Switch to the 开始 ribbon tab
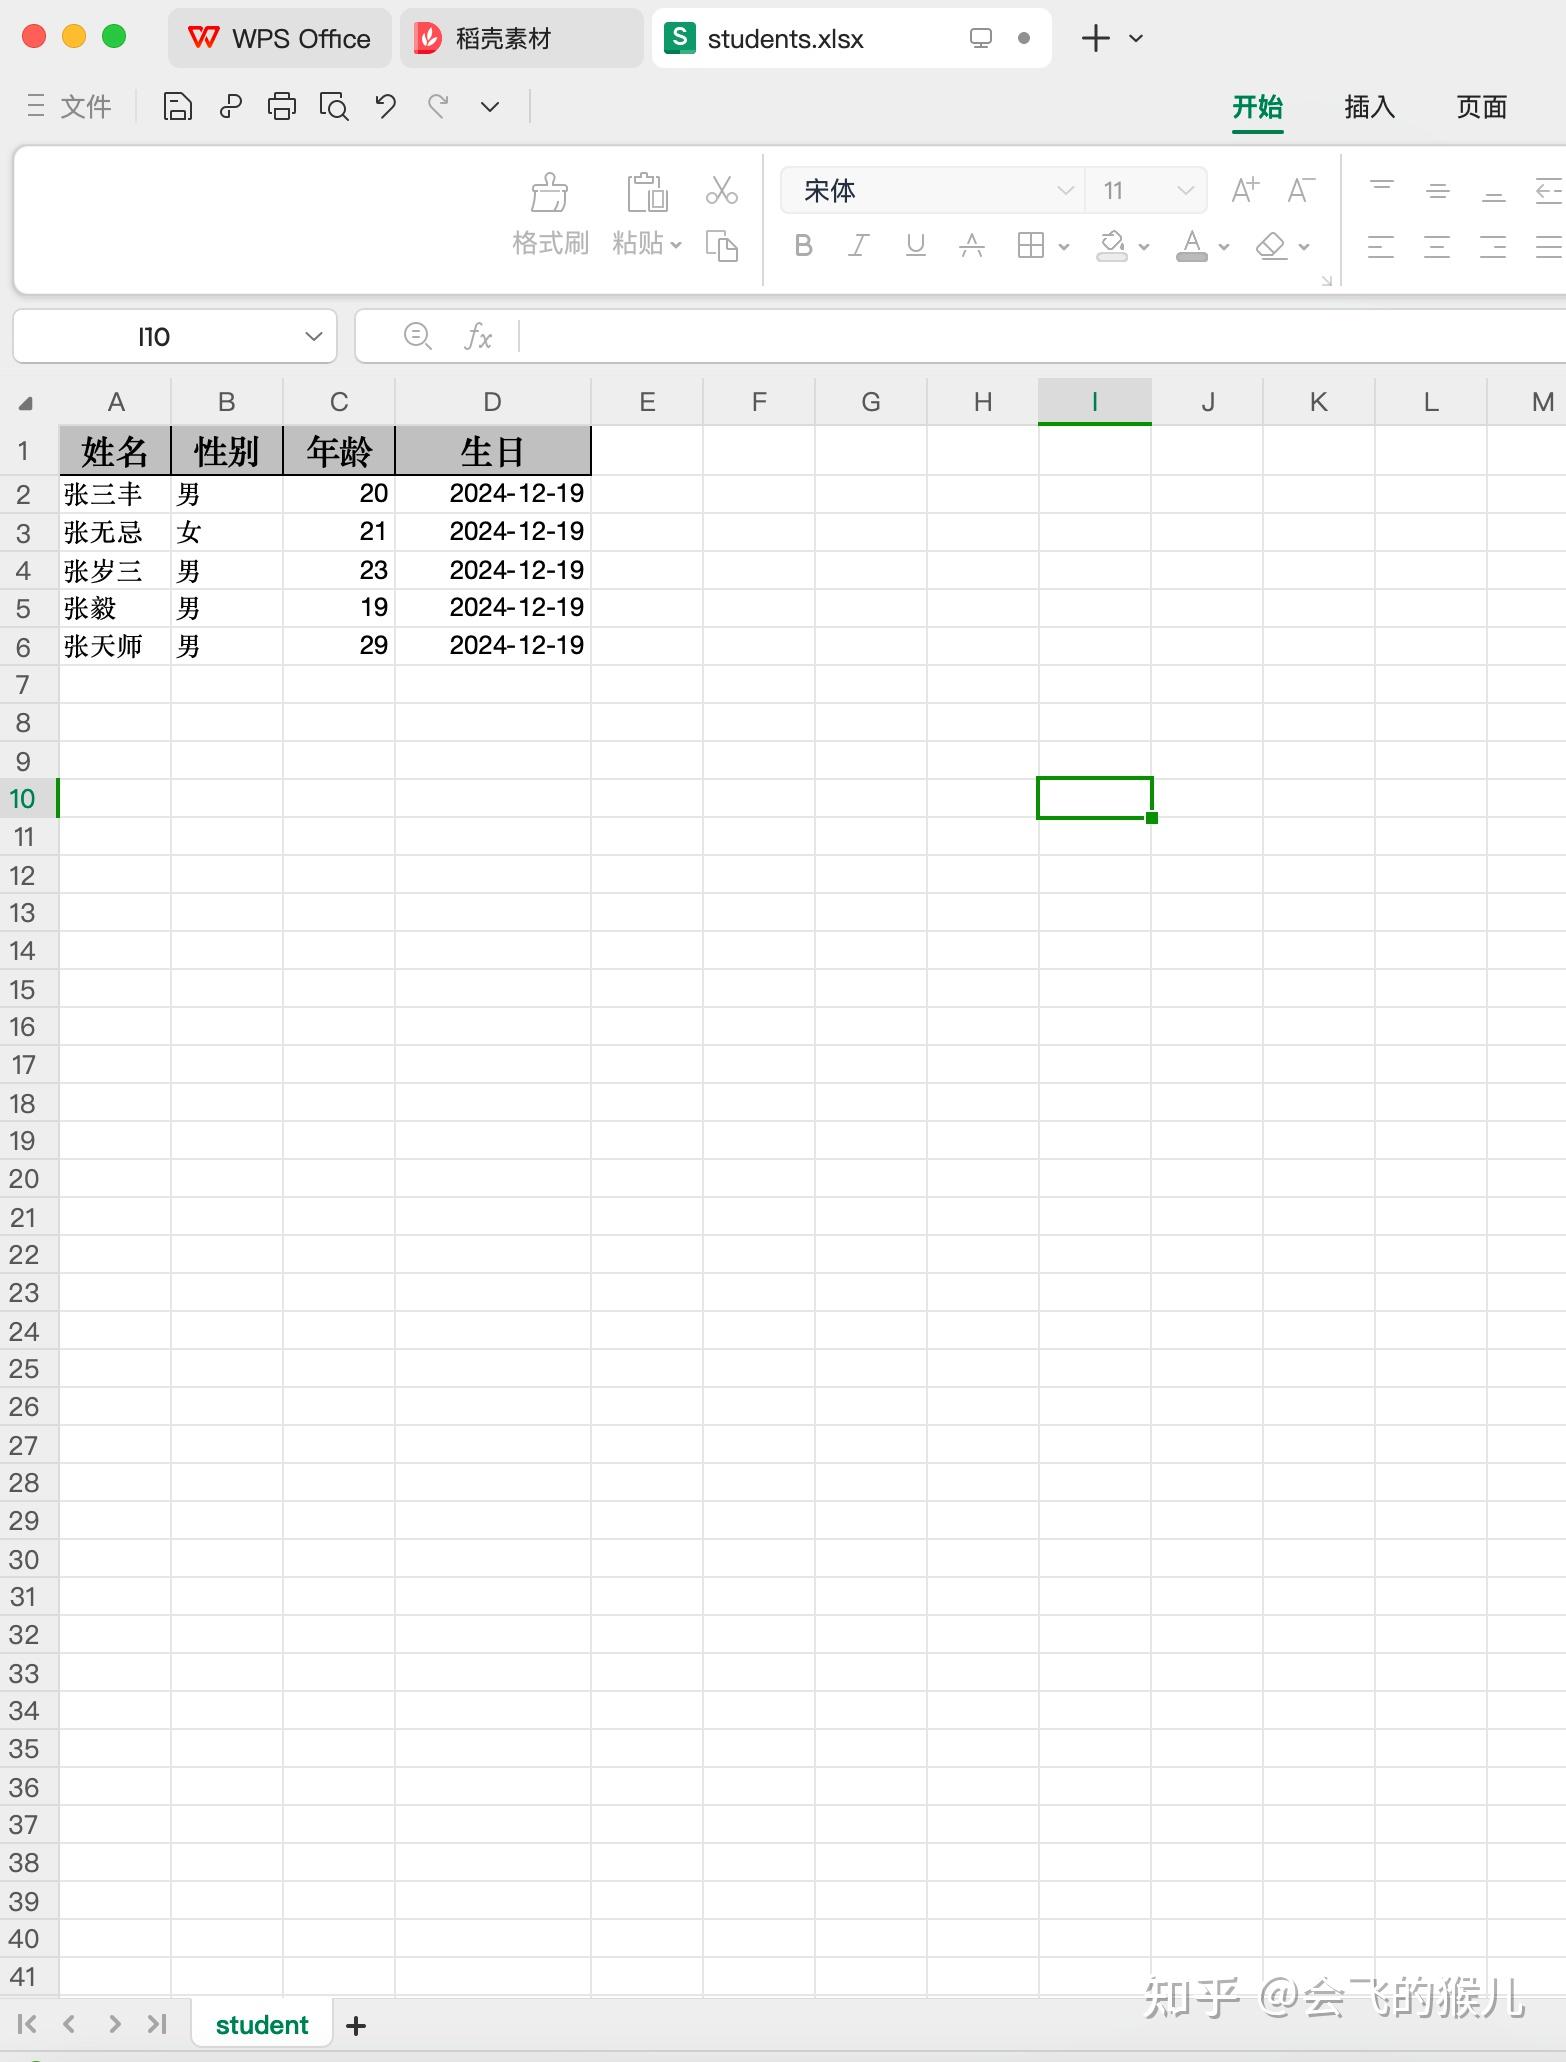Viewport: 1566px width, 2062px height. tap(1257, 107)
